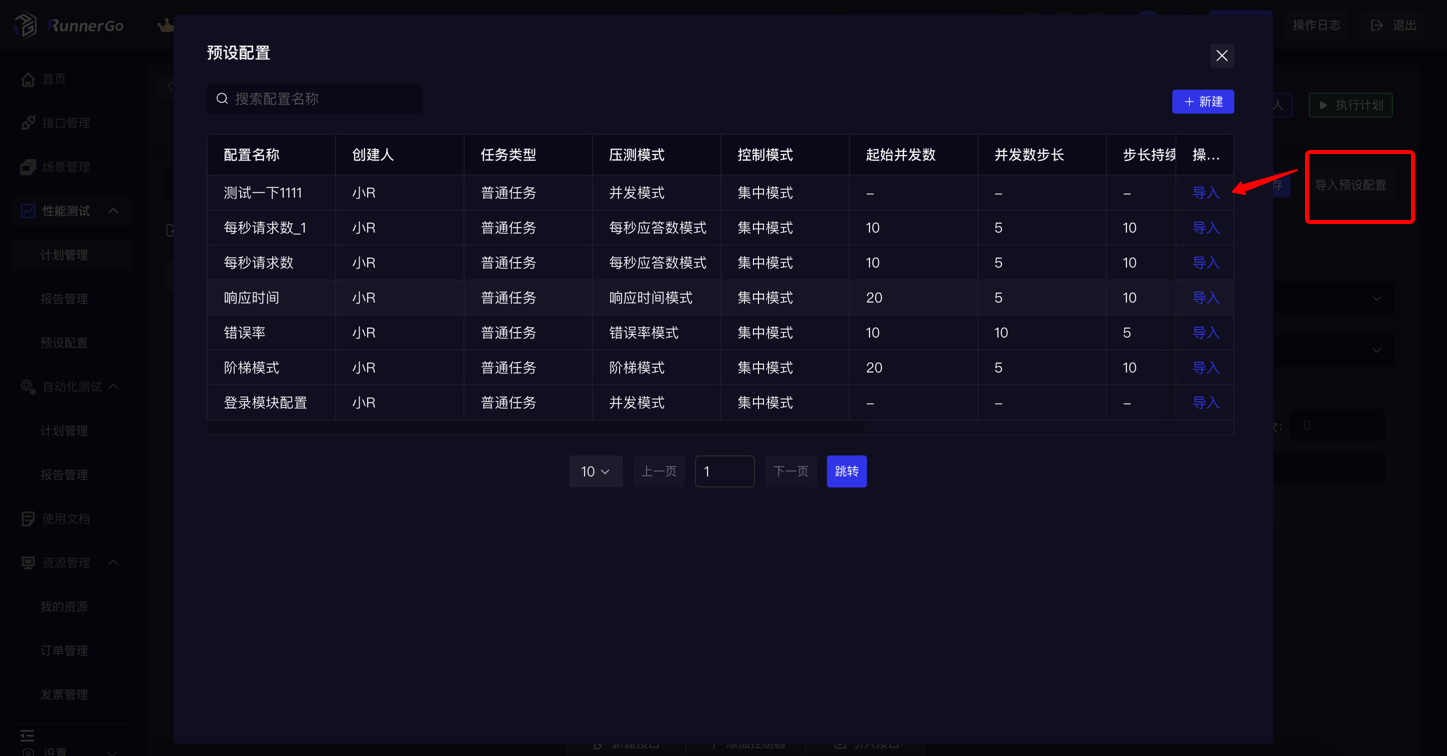The height and width of the screenshot is (756, 1447).
Task: Focus the page number input field
Action: click(x=724, y=472)
